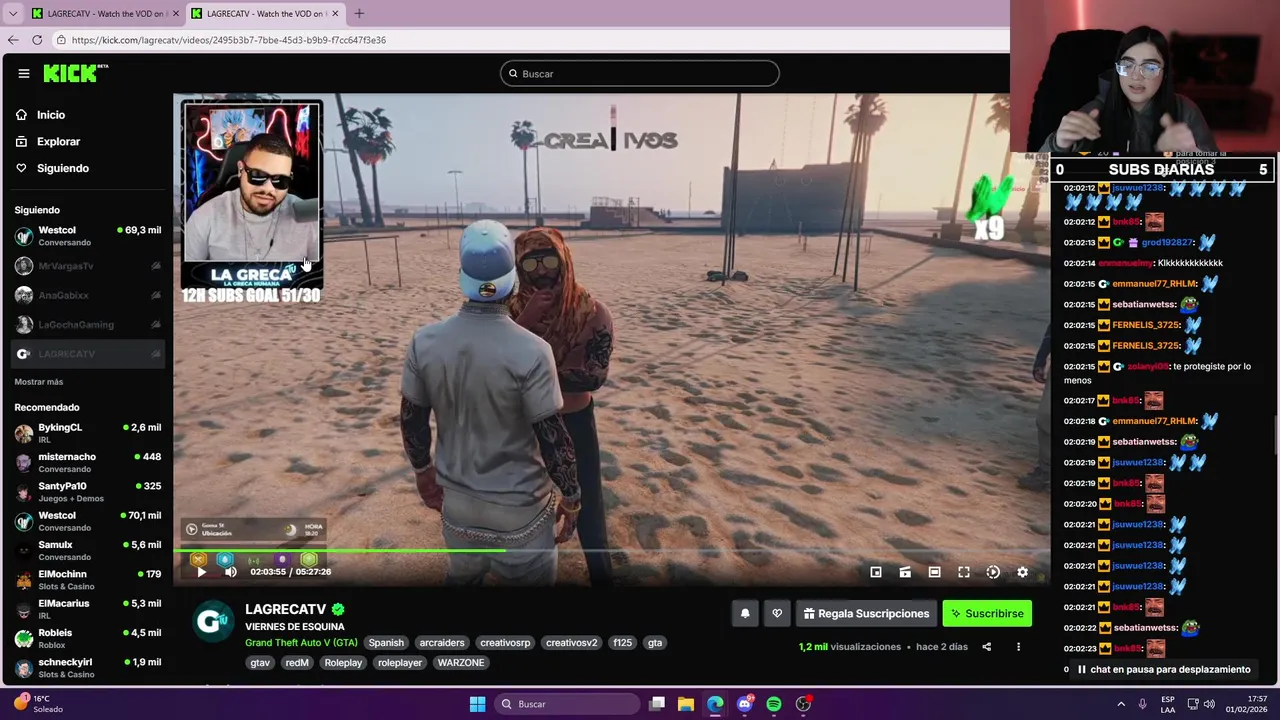Open MrVargasTv offline channel
1280x720 pixels.
[x=88, y=266]
